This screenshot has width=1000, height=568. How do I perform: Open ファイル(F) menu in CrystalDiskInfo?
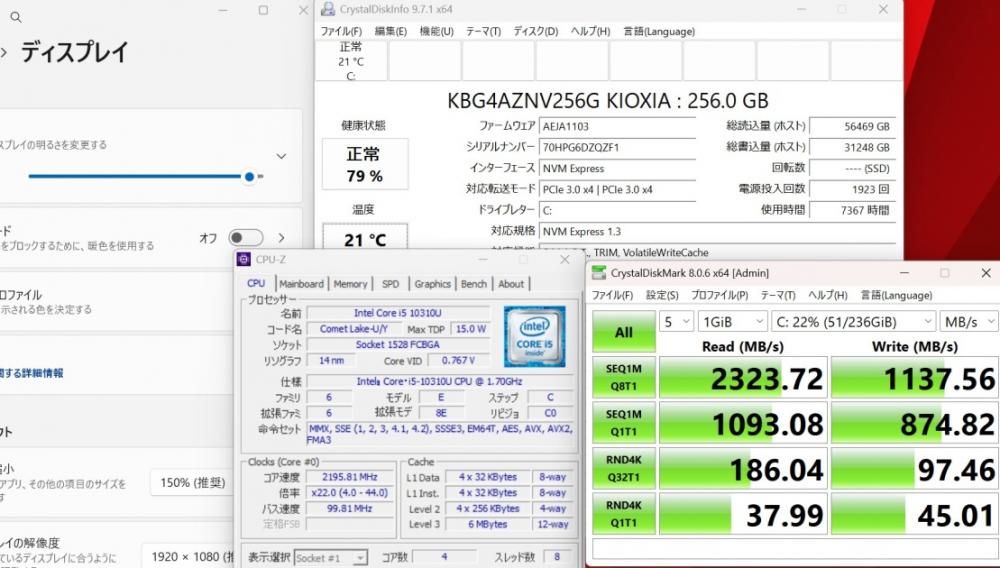click(x=341, y=31)
